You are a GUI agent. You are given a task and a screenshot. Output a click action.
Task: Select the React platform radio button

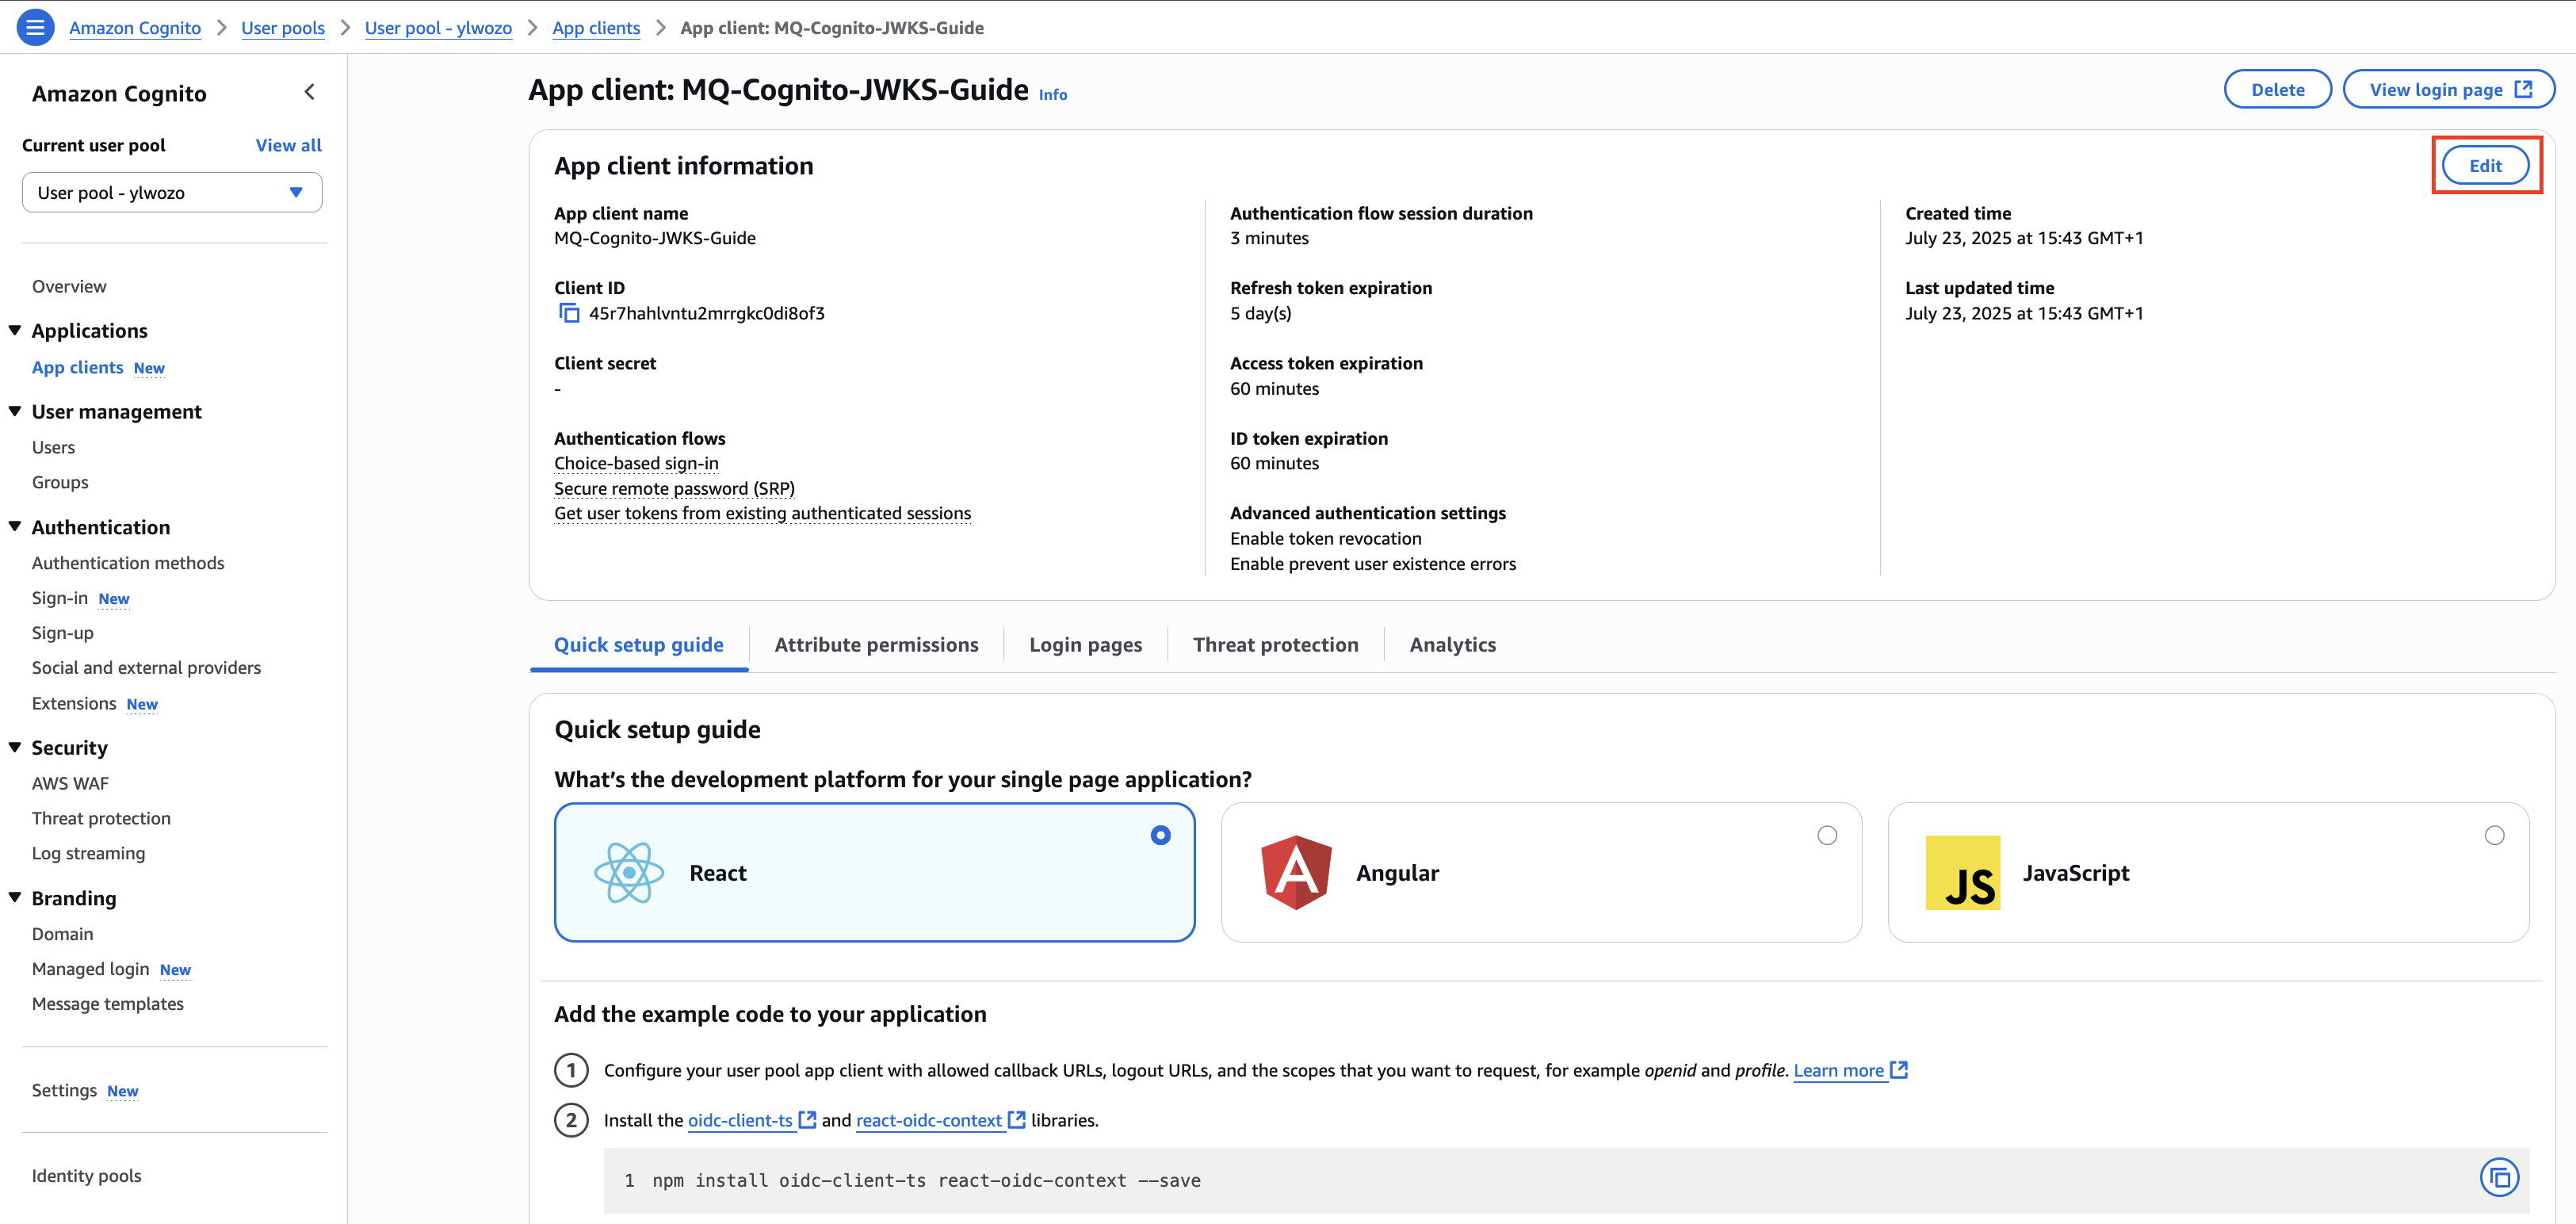click(1160, 835)
